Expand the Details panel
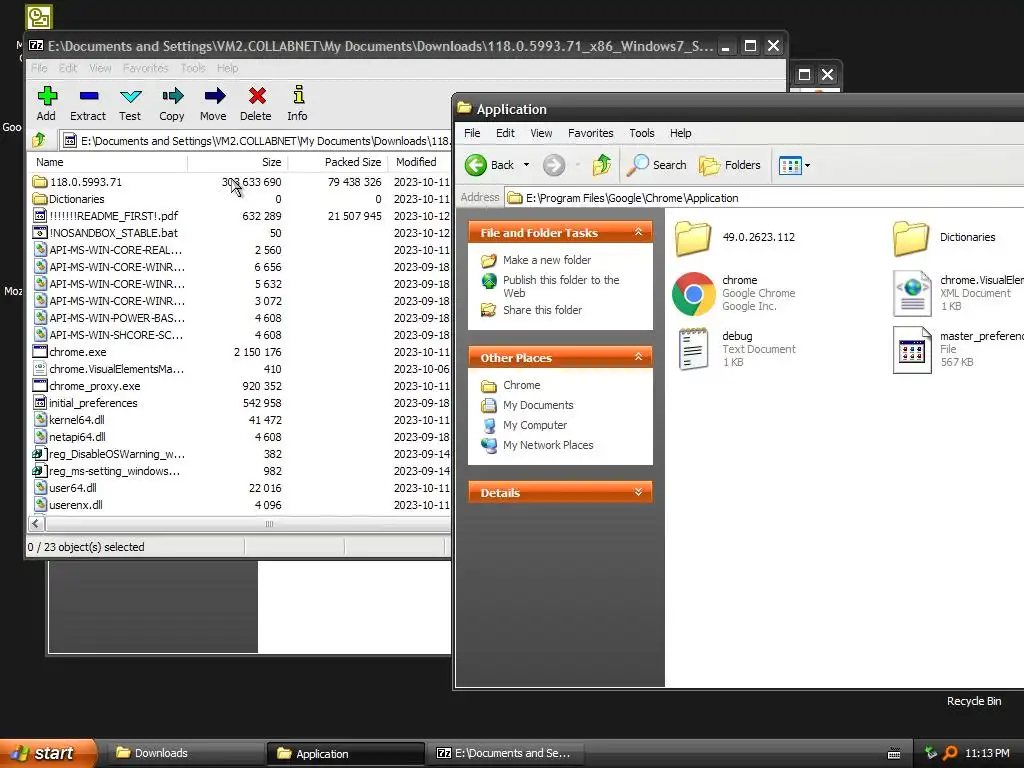Viewport: 1024px width, 768px height. coord(639,492)
